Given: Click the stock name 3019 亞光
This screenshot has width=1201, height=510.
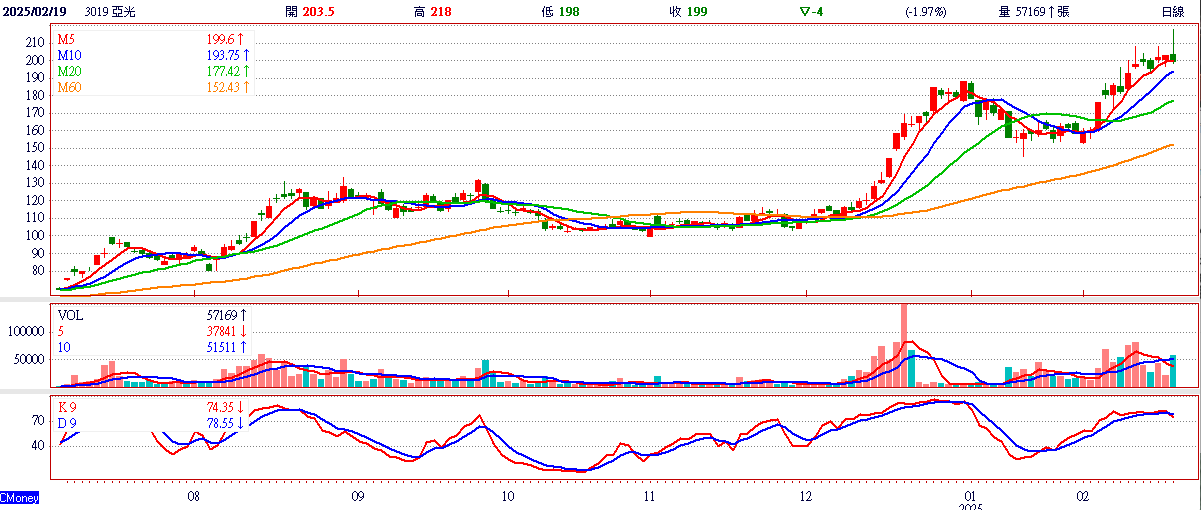Looking at the screenshot, I should (112, 11).
